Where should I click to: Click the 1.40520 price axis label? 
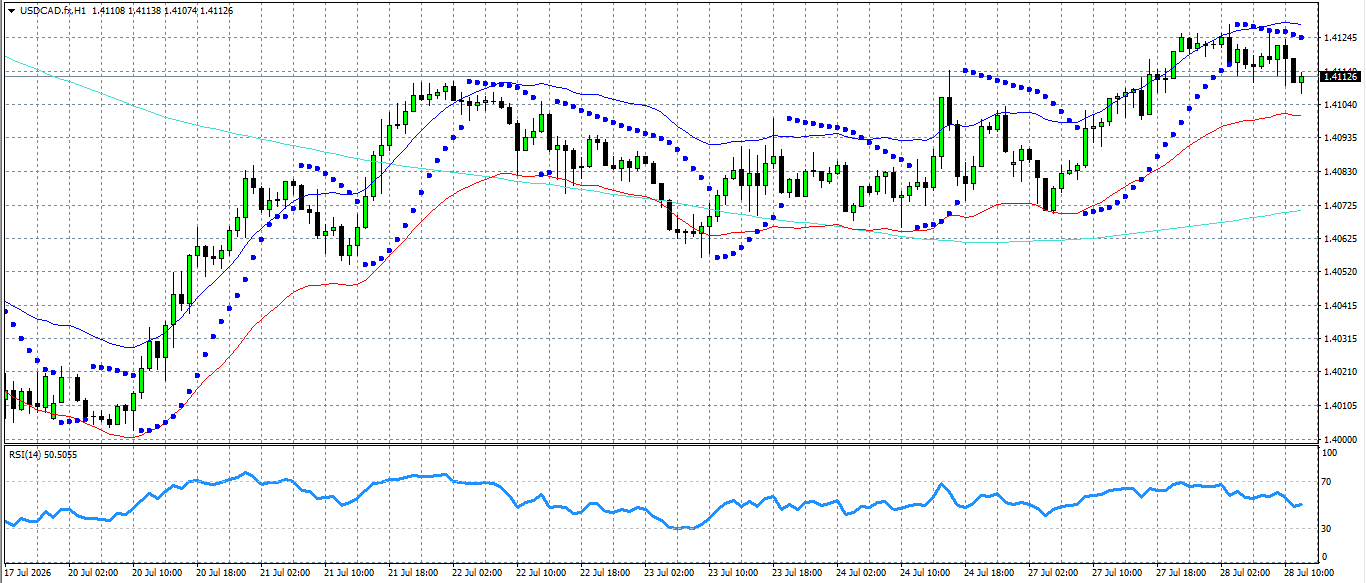point(1340,272)
